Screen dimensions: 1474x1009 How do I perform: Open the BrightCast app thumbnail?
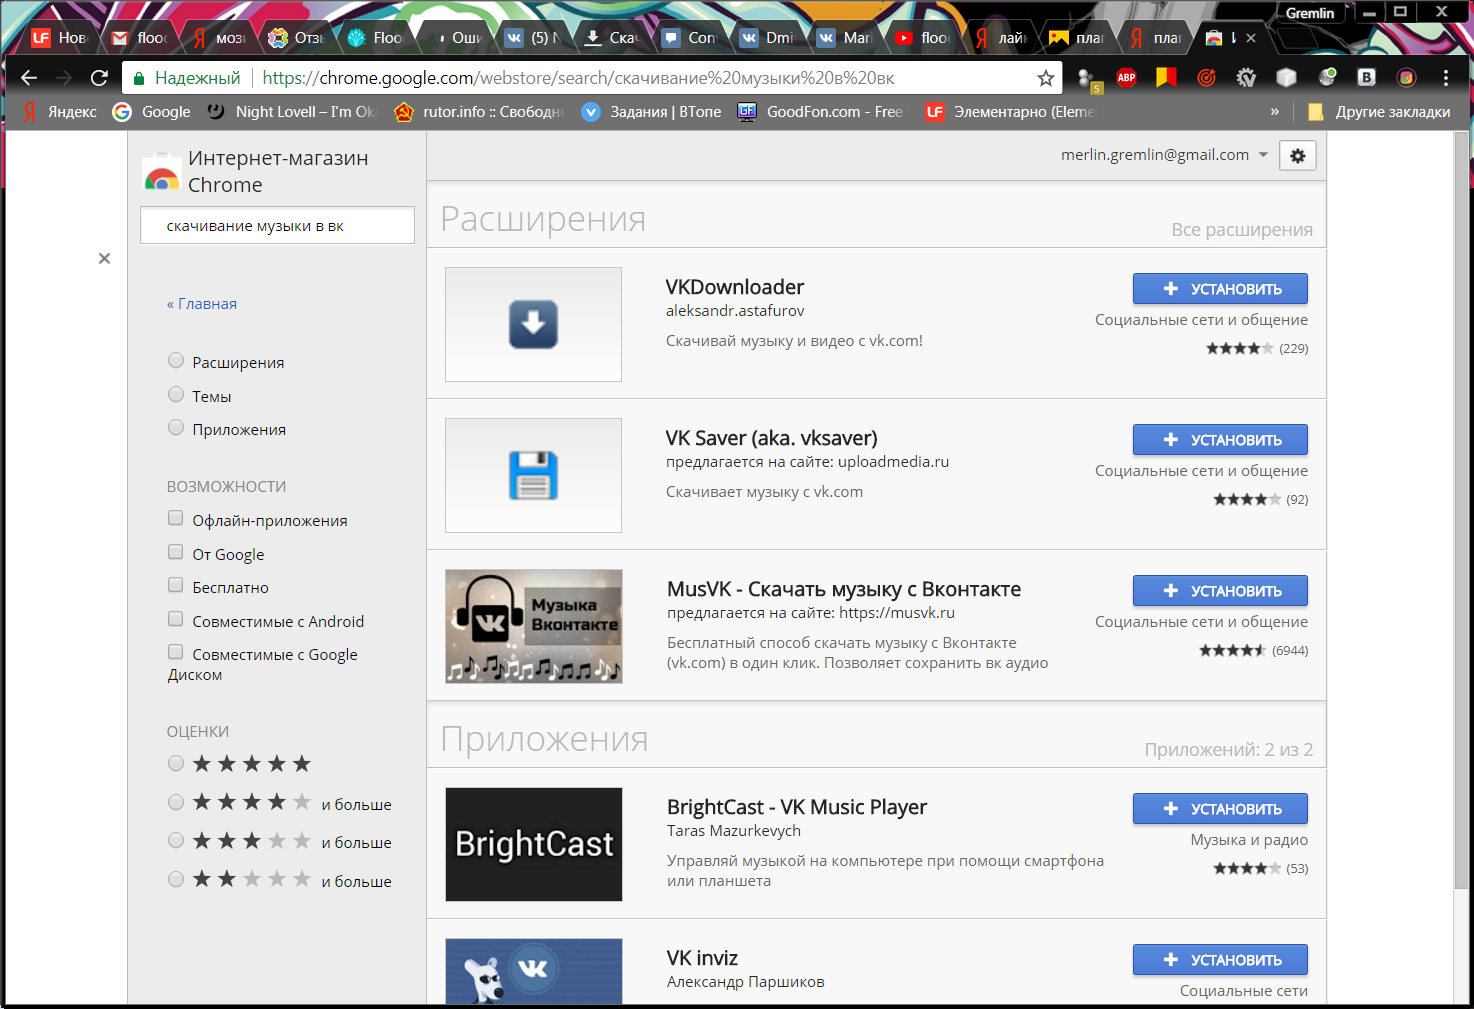pos(534,844)
